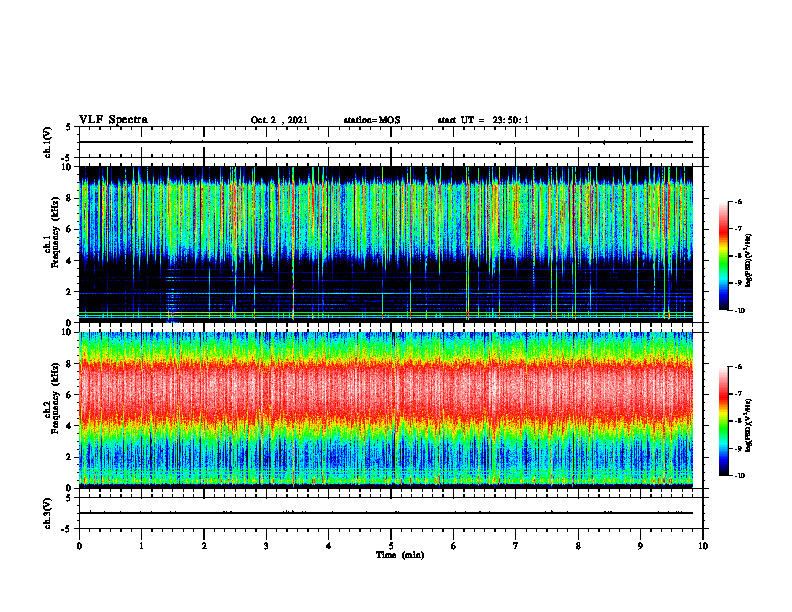Viewport: 792px width, 612px height.
Task: Click the "ch.1(V)" axis label
Action: (48, 142)
